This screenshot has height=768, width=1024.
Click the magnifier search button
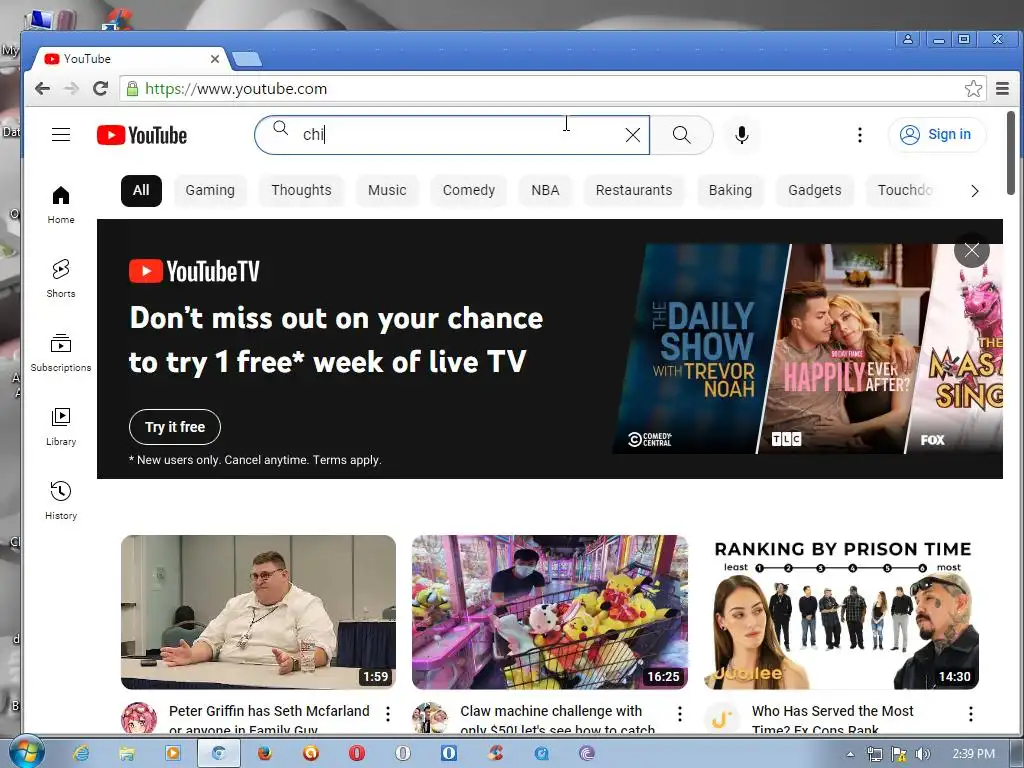tap(681, 135)
